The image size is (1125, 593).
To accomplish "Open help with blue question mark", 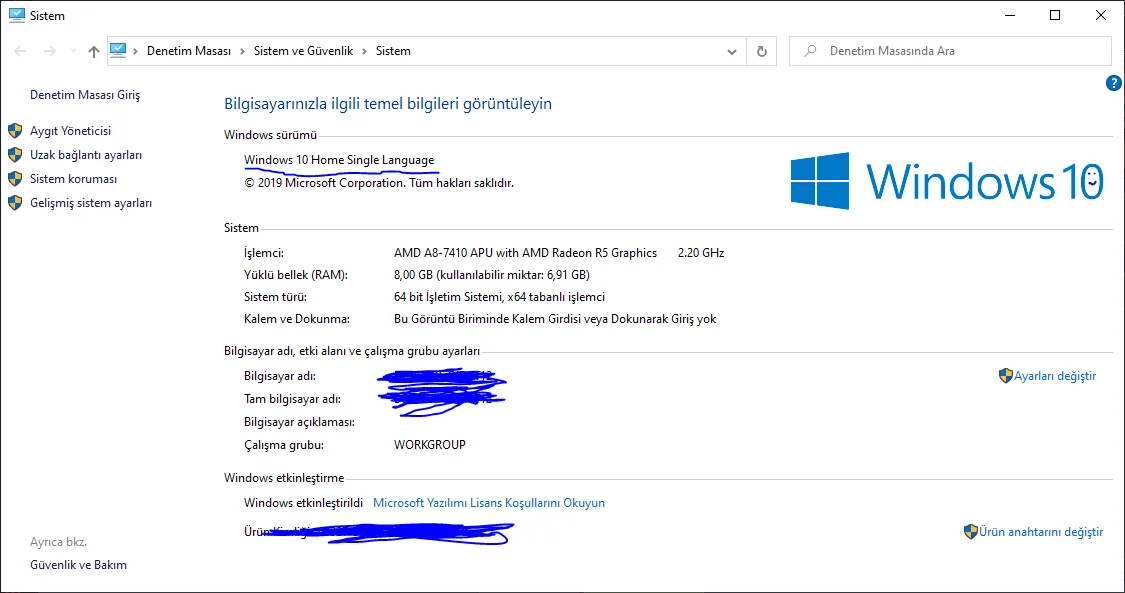I will pos(1114,83).
